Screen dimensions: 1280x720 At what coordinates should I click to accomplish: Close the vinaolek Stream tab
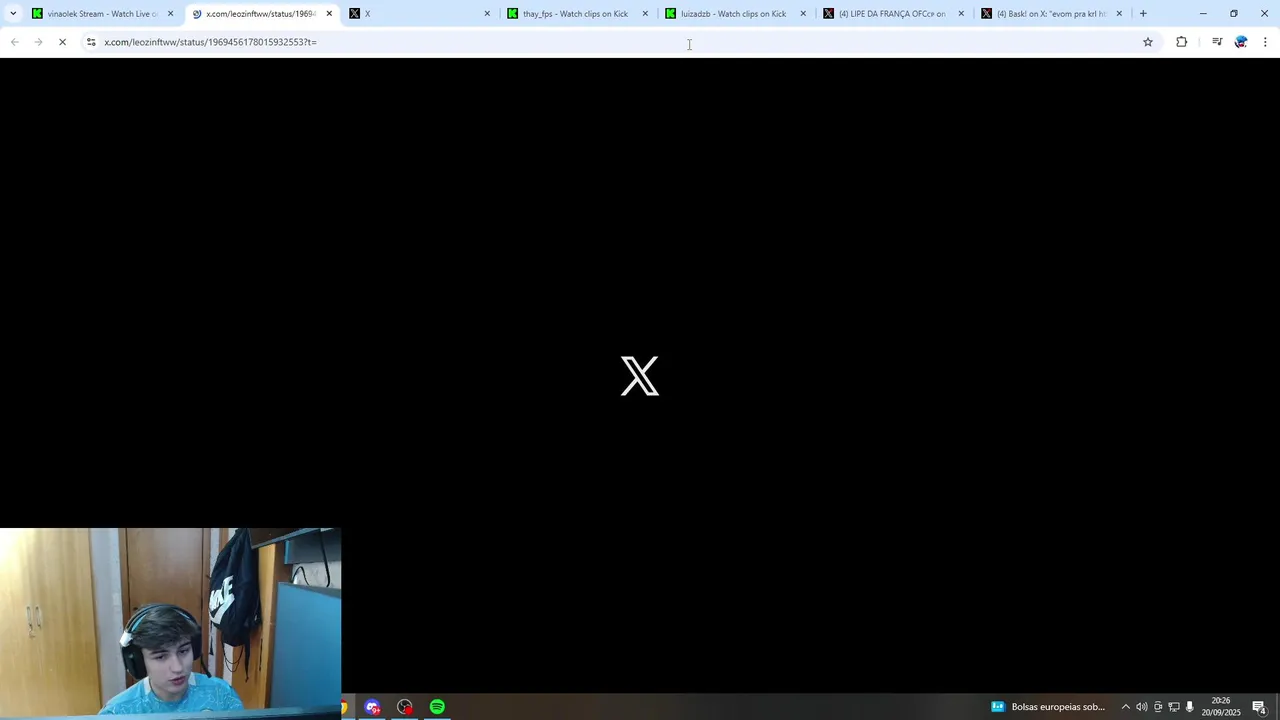tap(170, 14)
